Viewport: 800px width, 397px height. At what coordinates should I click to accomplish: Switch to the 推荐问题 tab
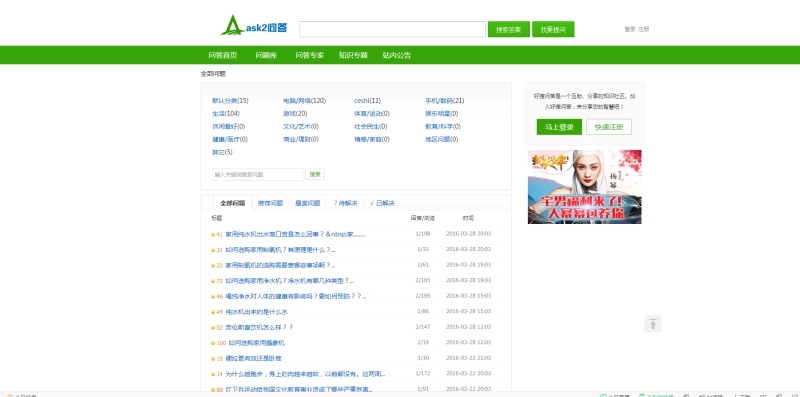coord(270,203)
